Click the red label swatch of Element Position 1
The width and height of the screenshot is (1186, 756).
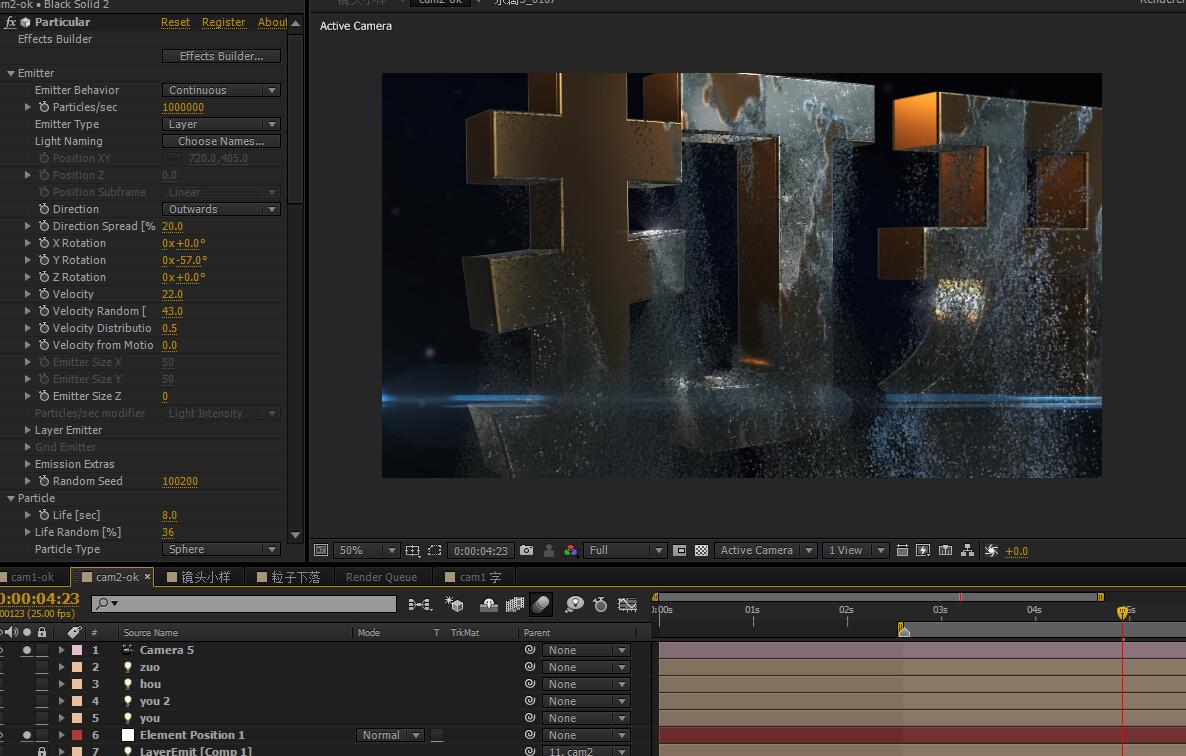click(x=77, y=735)
